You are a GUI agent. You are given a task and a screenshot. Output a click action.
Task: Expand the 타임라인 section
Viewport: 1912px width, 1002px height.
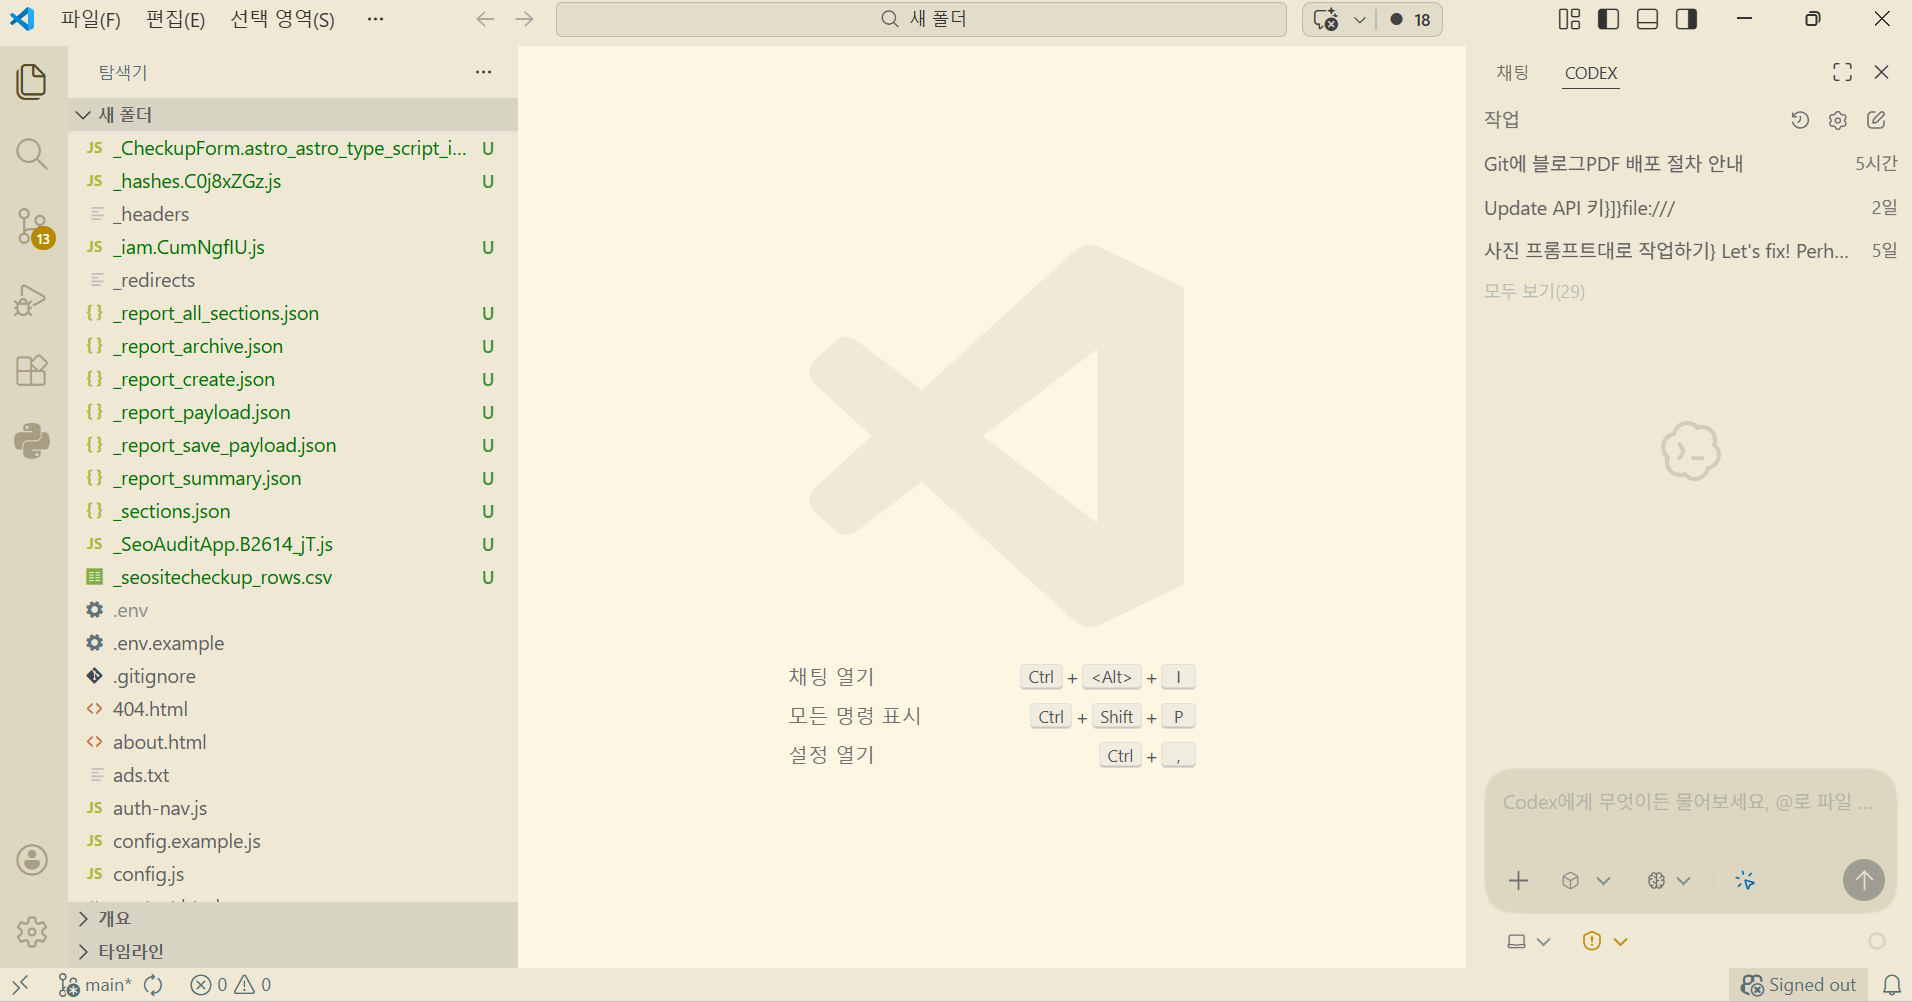coord(293,951)
